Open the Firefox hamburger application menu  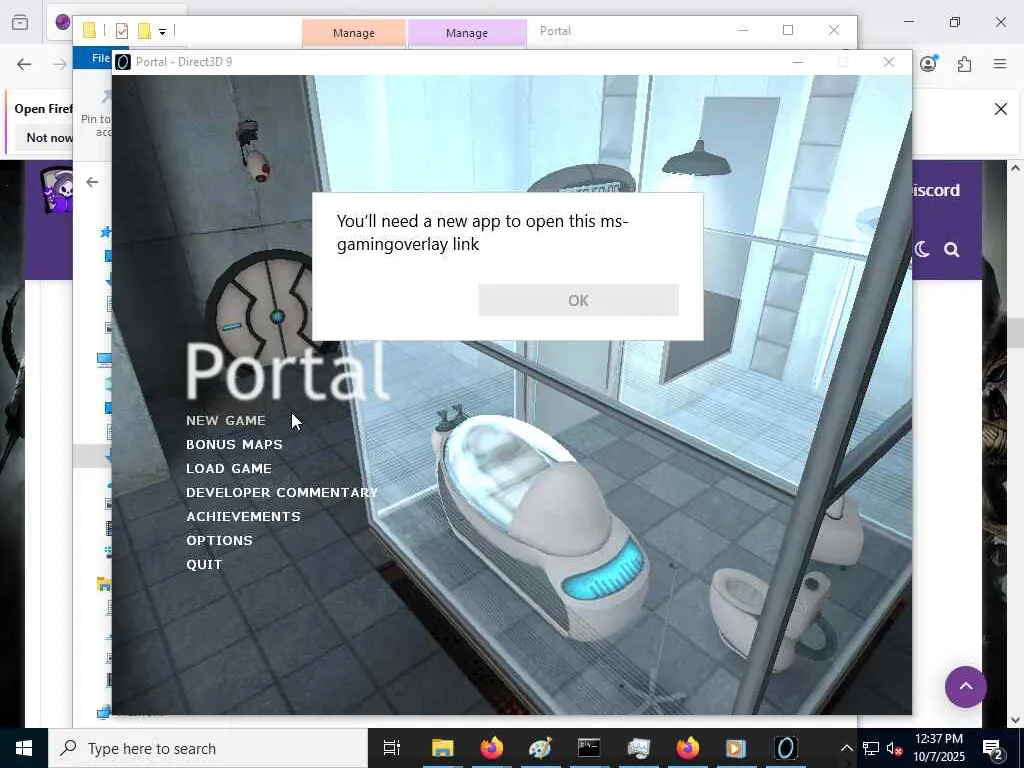click(1000, 64)
